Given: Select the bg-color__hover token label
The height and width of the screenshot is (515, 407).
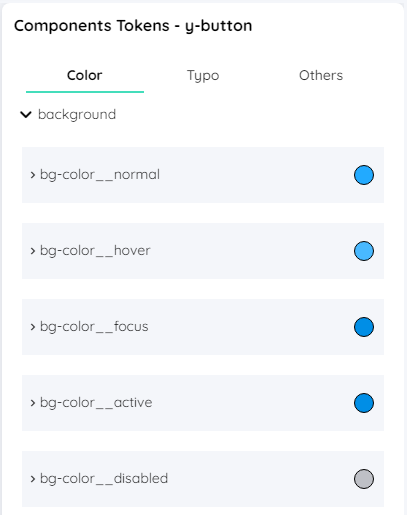Looking at the screenshot, I should tap(95, 251).
